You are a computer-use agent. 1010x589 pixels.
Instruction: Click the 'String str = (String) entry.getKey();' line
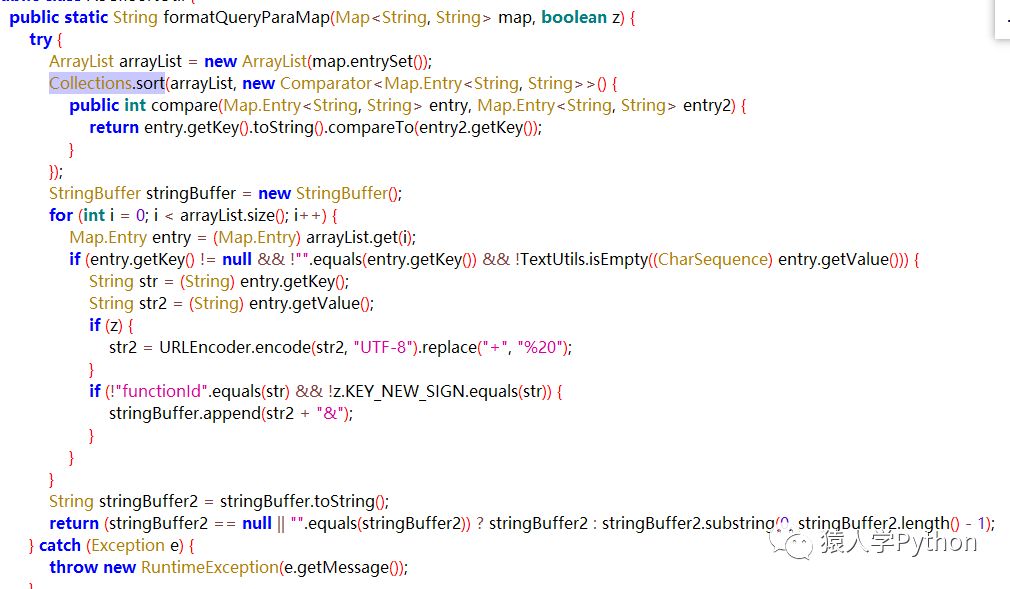[x=219, y=281]
